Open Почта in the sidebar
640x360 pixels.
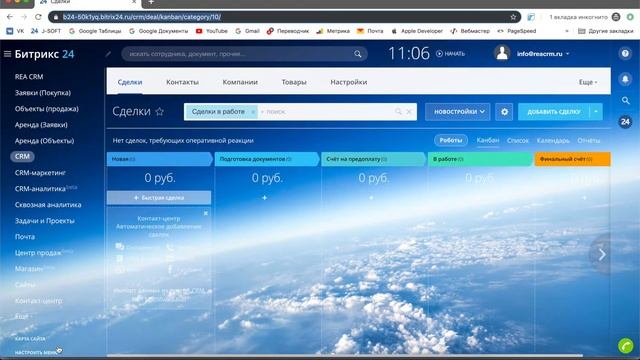tap(25, 237)
